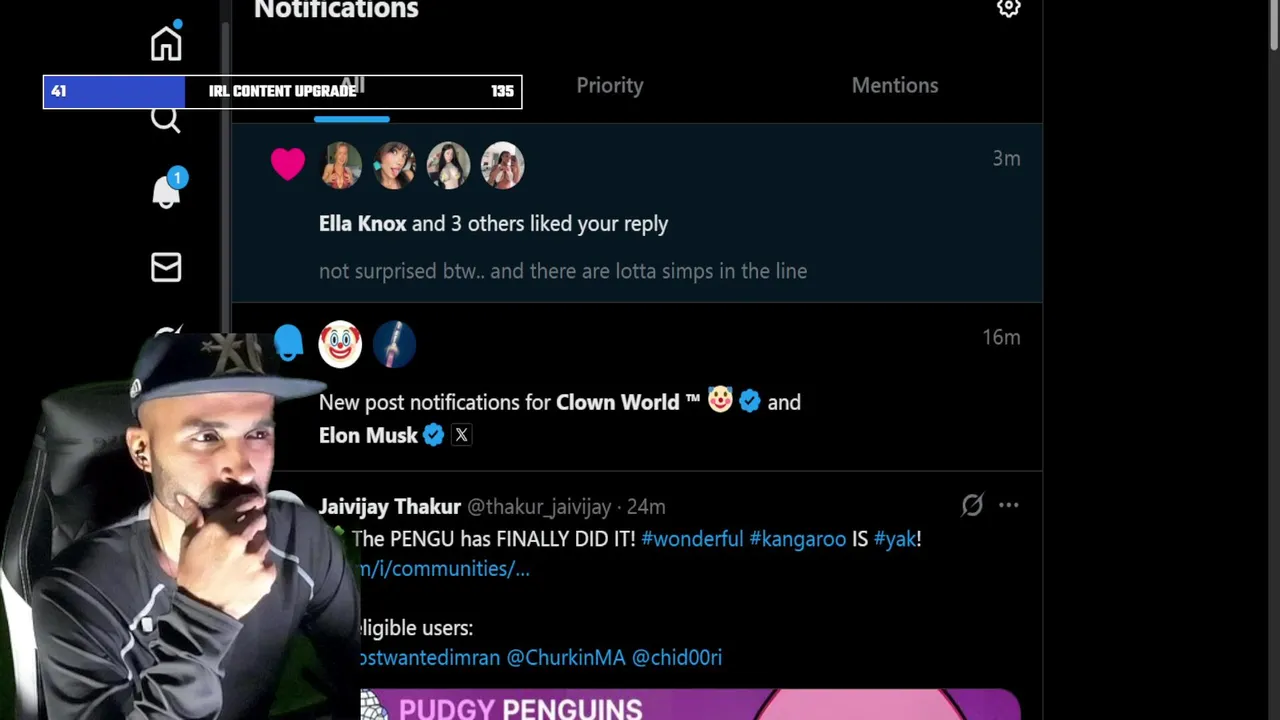Click the Grok icon on Jaivijay post
The height and width of the screenshot is (720, 1280).
[x=972, y=506]
